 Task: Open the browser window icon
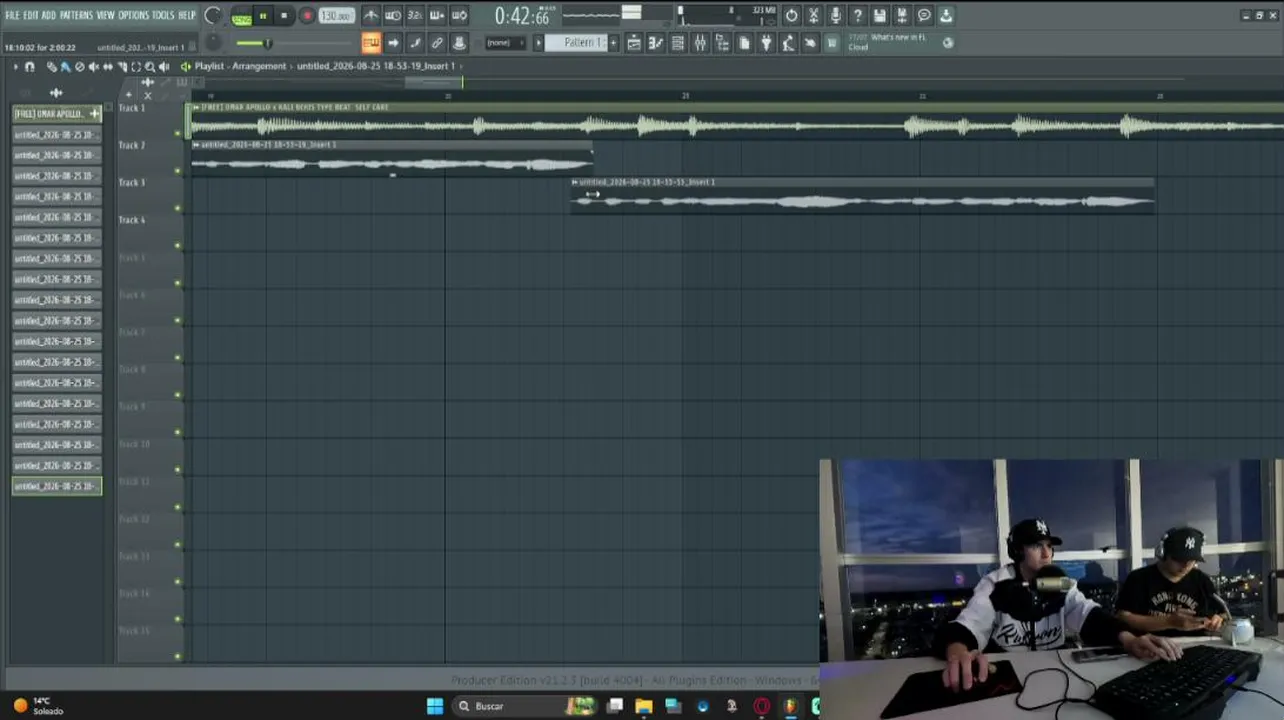[x=722, y=43]
